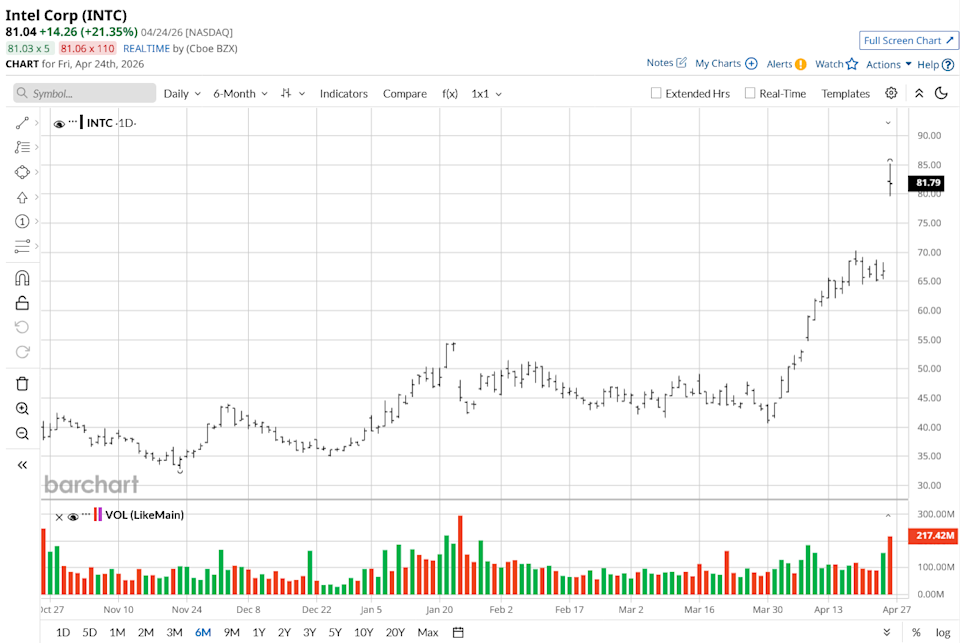Zoom in using the magnifier plus icon
960x643 pixels.
tap(22, 409)
